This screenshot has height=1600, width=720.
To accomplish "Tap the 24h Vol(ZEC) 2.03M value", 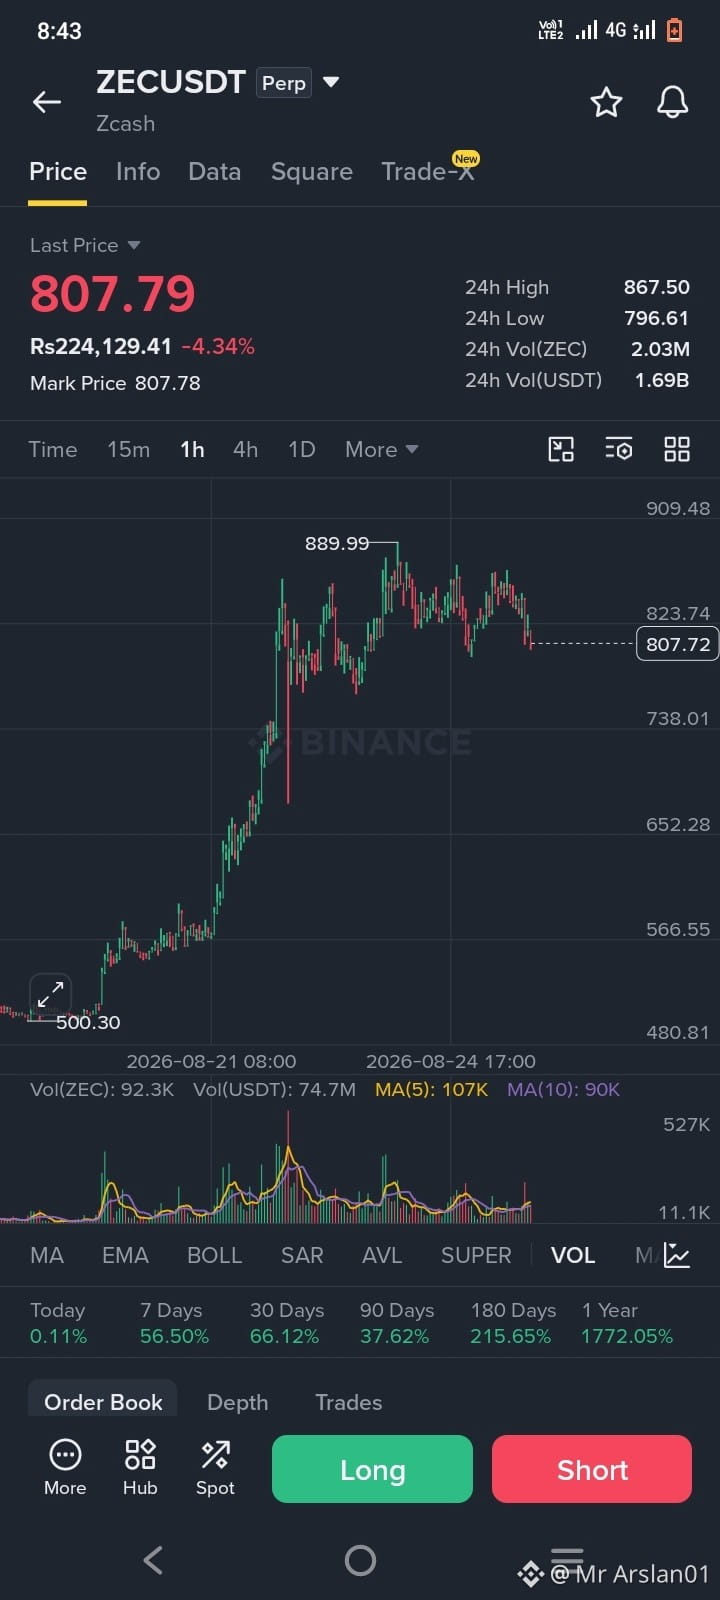I will 660,349.
